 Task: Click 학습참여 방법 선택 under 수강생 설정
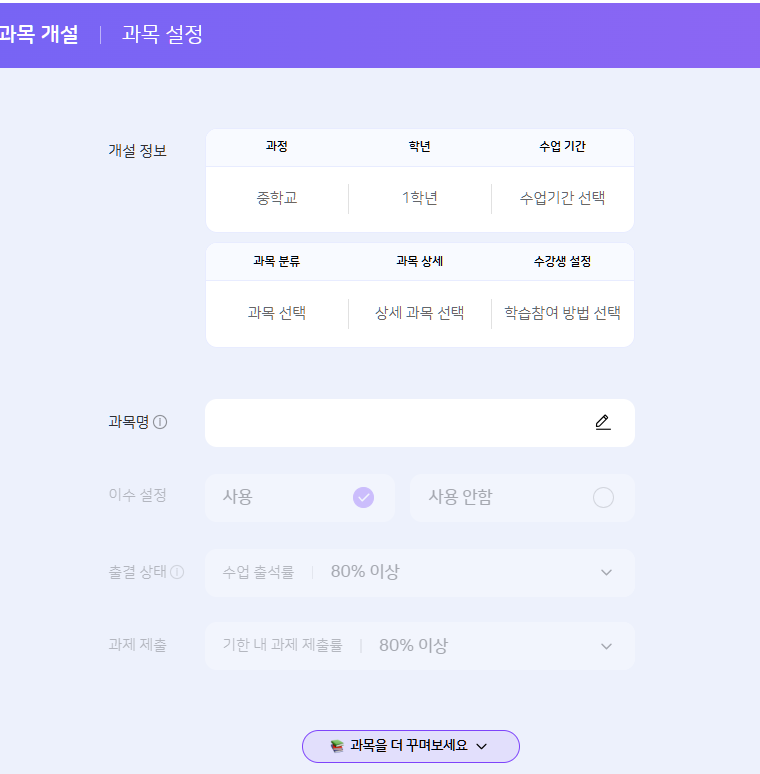pos(563,313)
